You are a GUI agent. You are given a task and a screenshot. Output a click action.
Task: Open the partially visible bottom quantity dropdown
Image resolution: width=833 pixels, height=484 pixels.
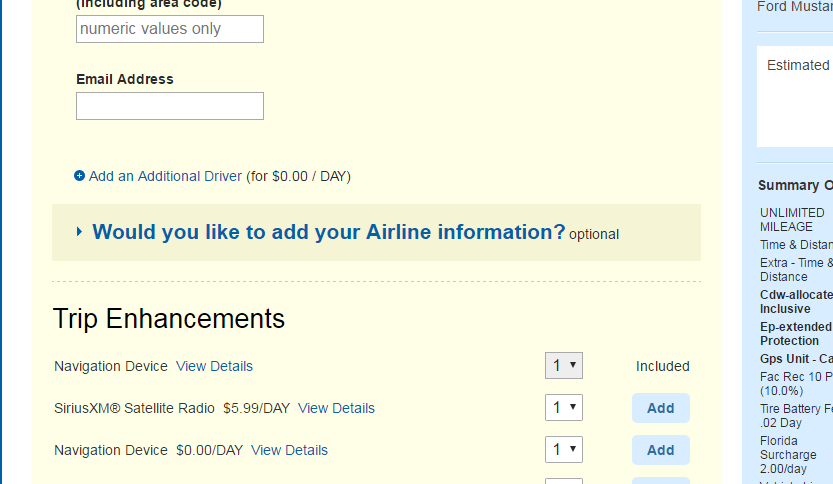tap(564, 481)
